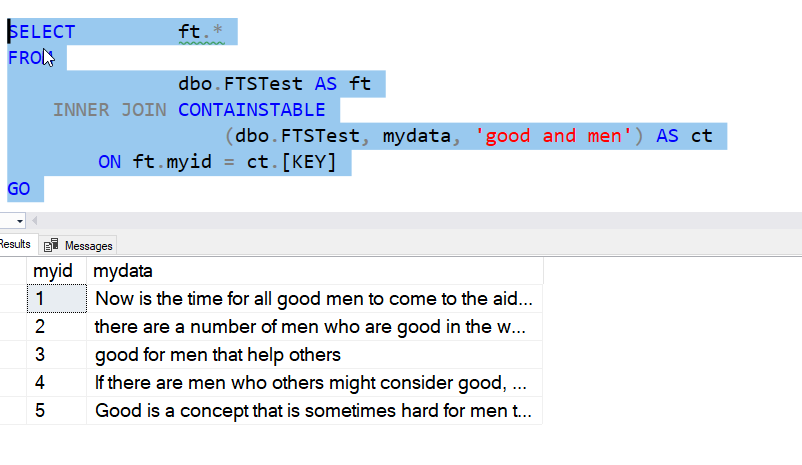Select the myid cell containing 2
The width and height of the screenshot is (802, 465).
(55, 326)
